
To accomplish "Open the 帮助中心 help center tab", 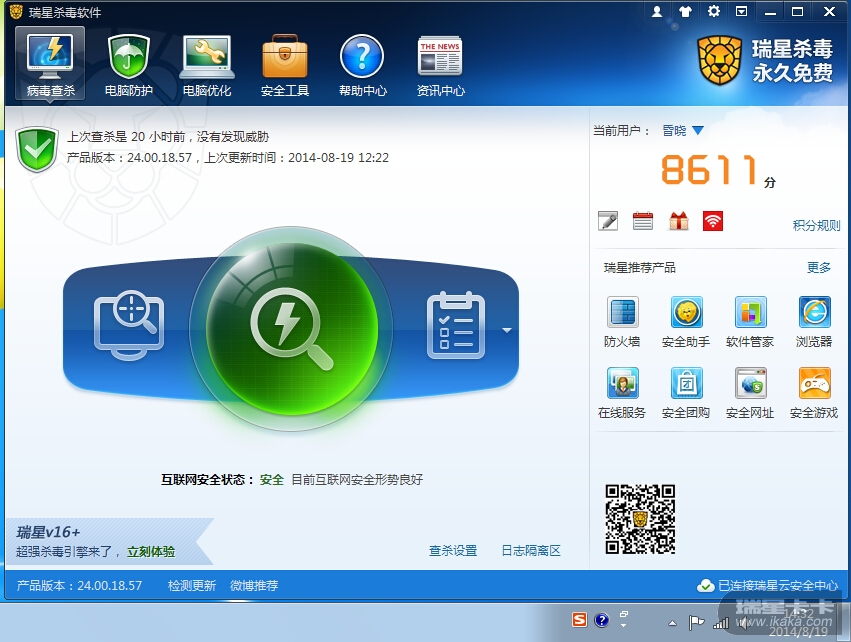I will coord(363,64).
